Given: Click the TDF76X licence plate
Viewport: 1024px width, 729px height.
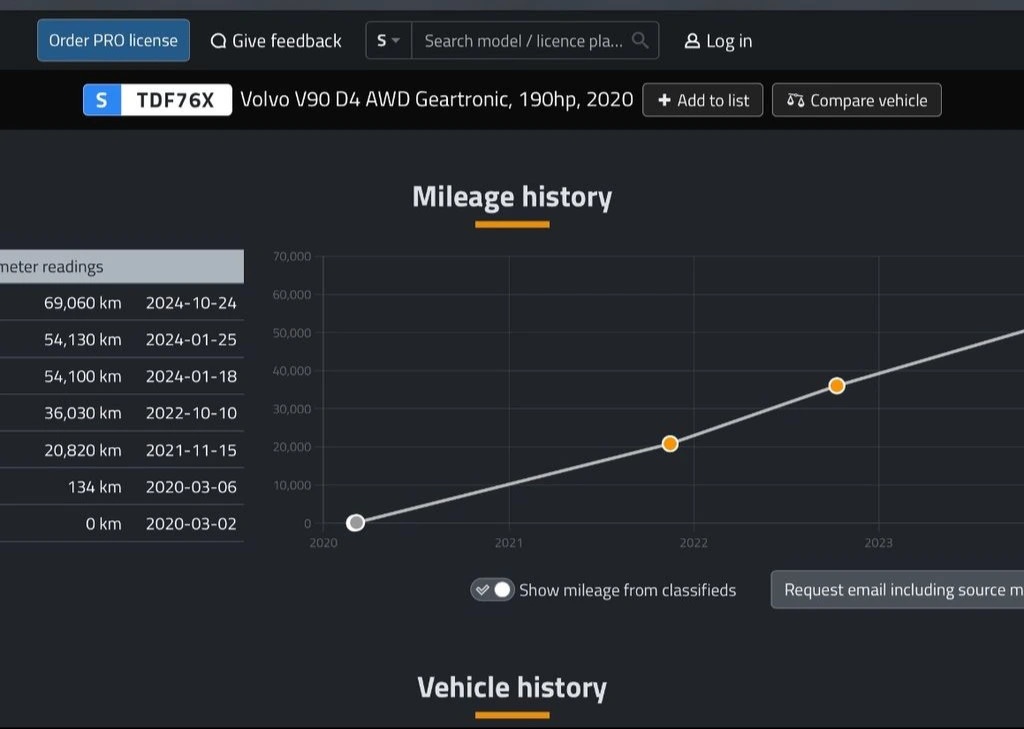Looking at the screenshot, I should pos(176,100).
